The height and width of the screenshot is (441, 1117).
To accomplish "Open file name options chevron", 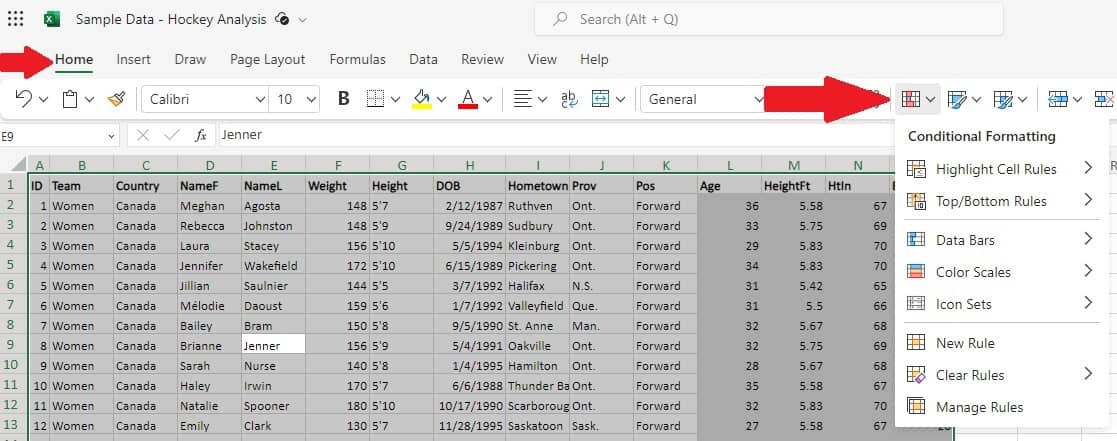I will tap(303, 20).
